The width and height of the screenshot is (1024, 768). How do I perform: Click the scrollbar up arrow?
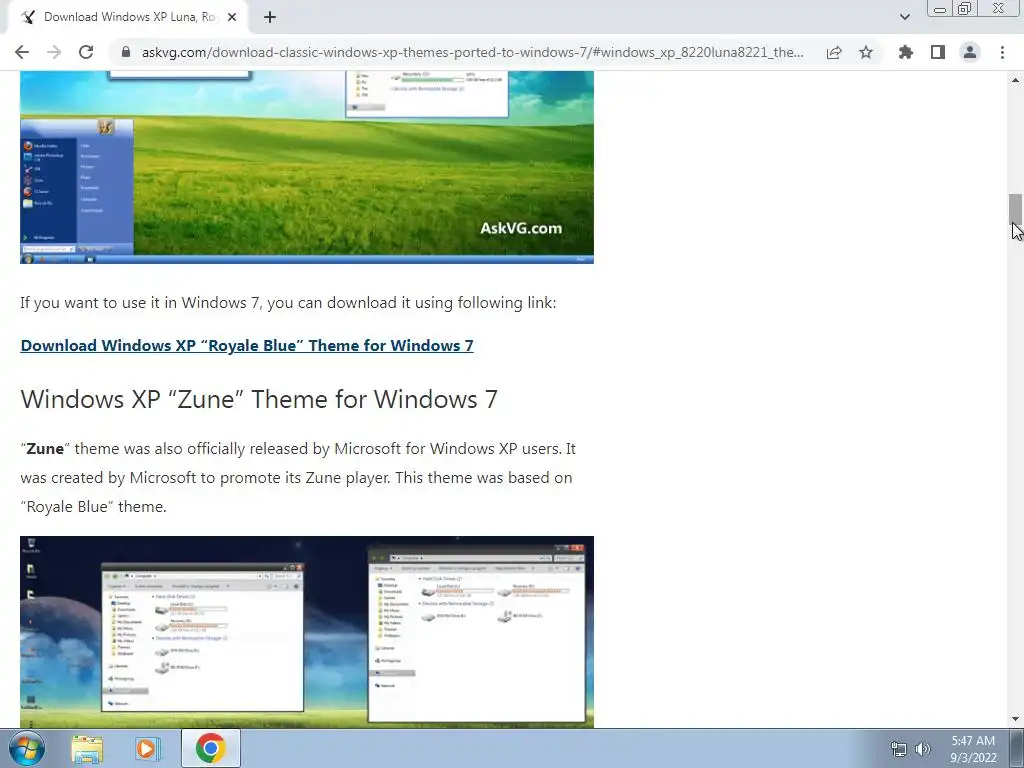1015,80
